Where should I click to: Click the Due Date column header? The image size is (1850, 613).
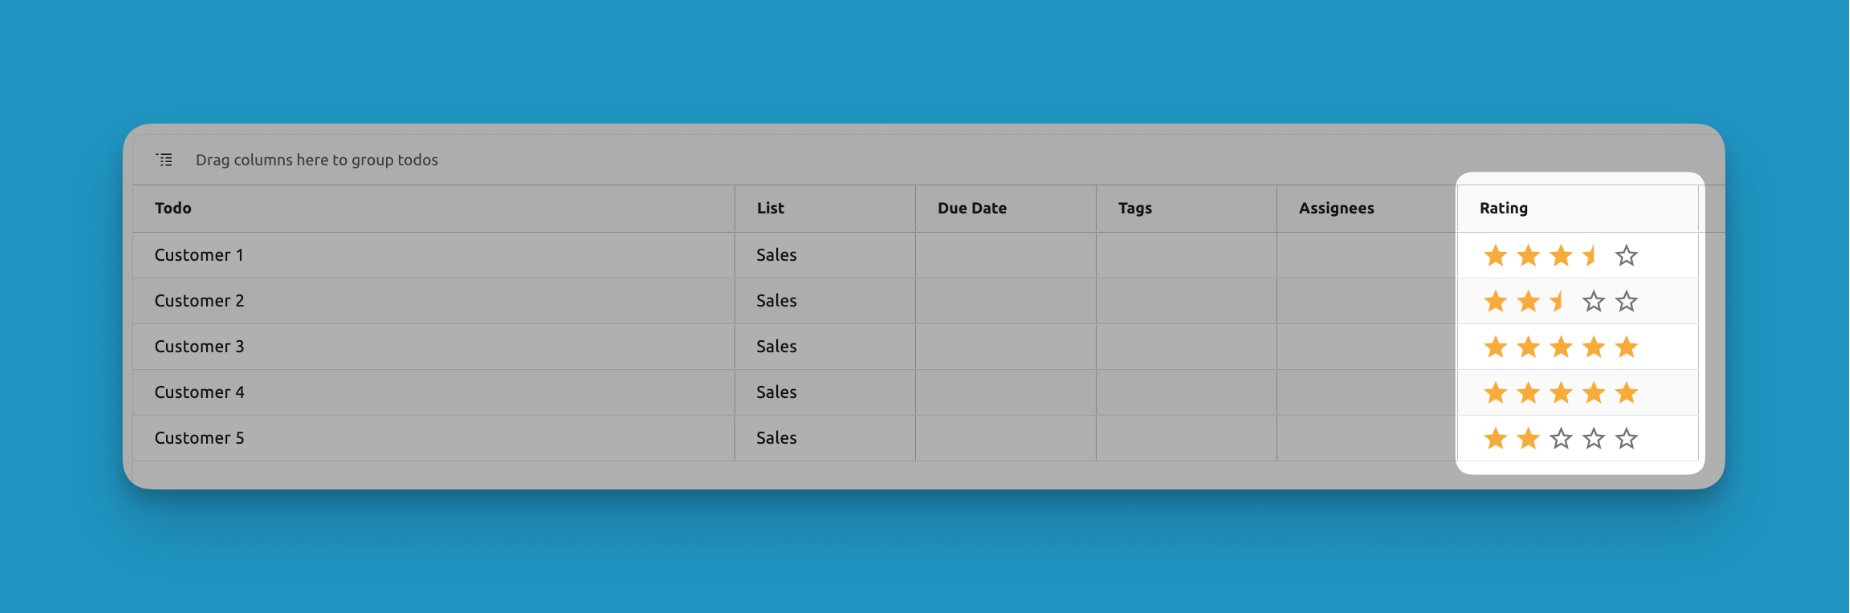pyautogui.click(x=972, y=208)
